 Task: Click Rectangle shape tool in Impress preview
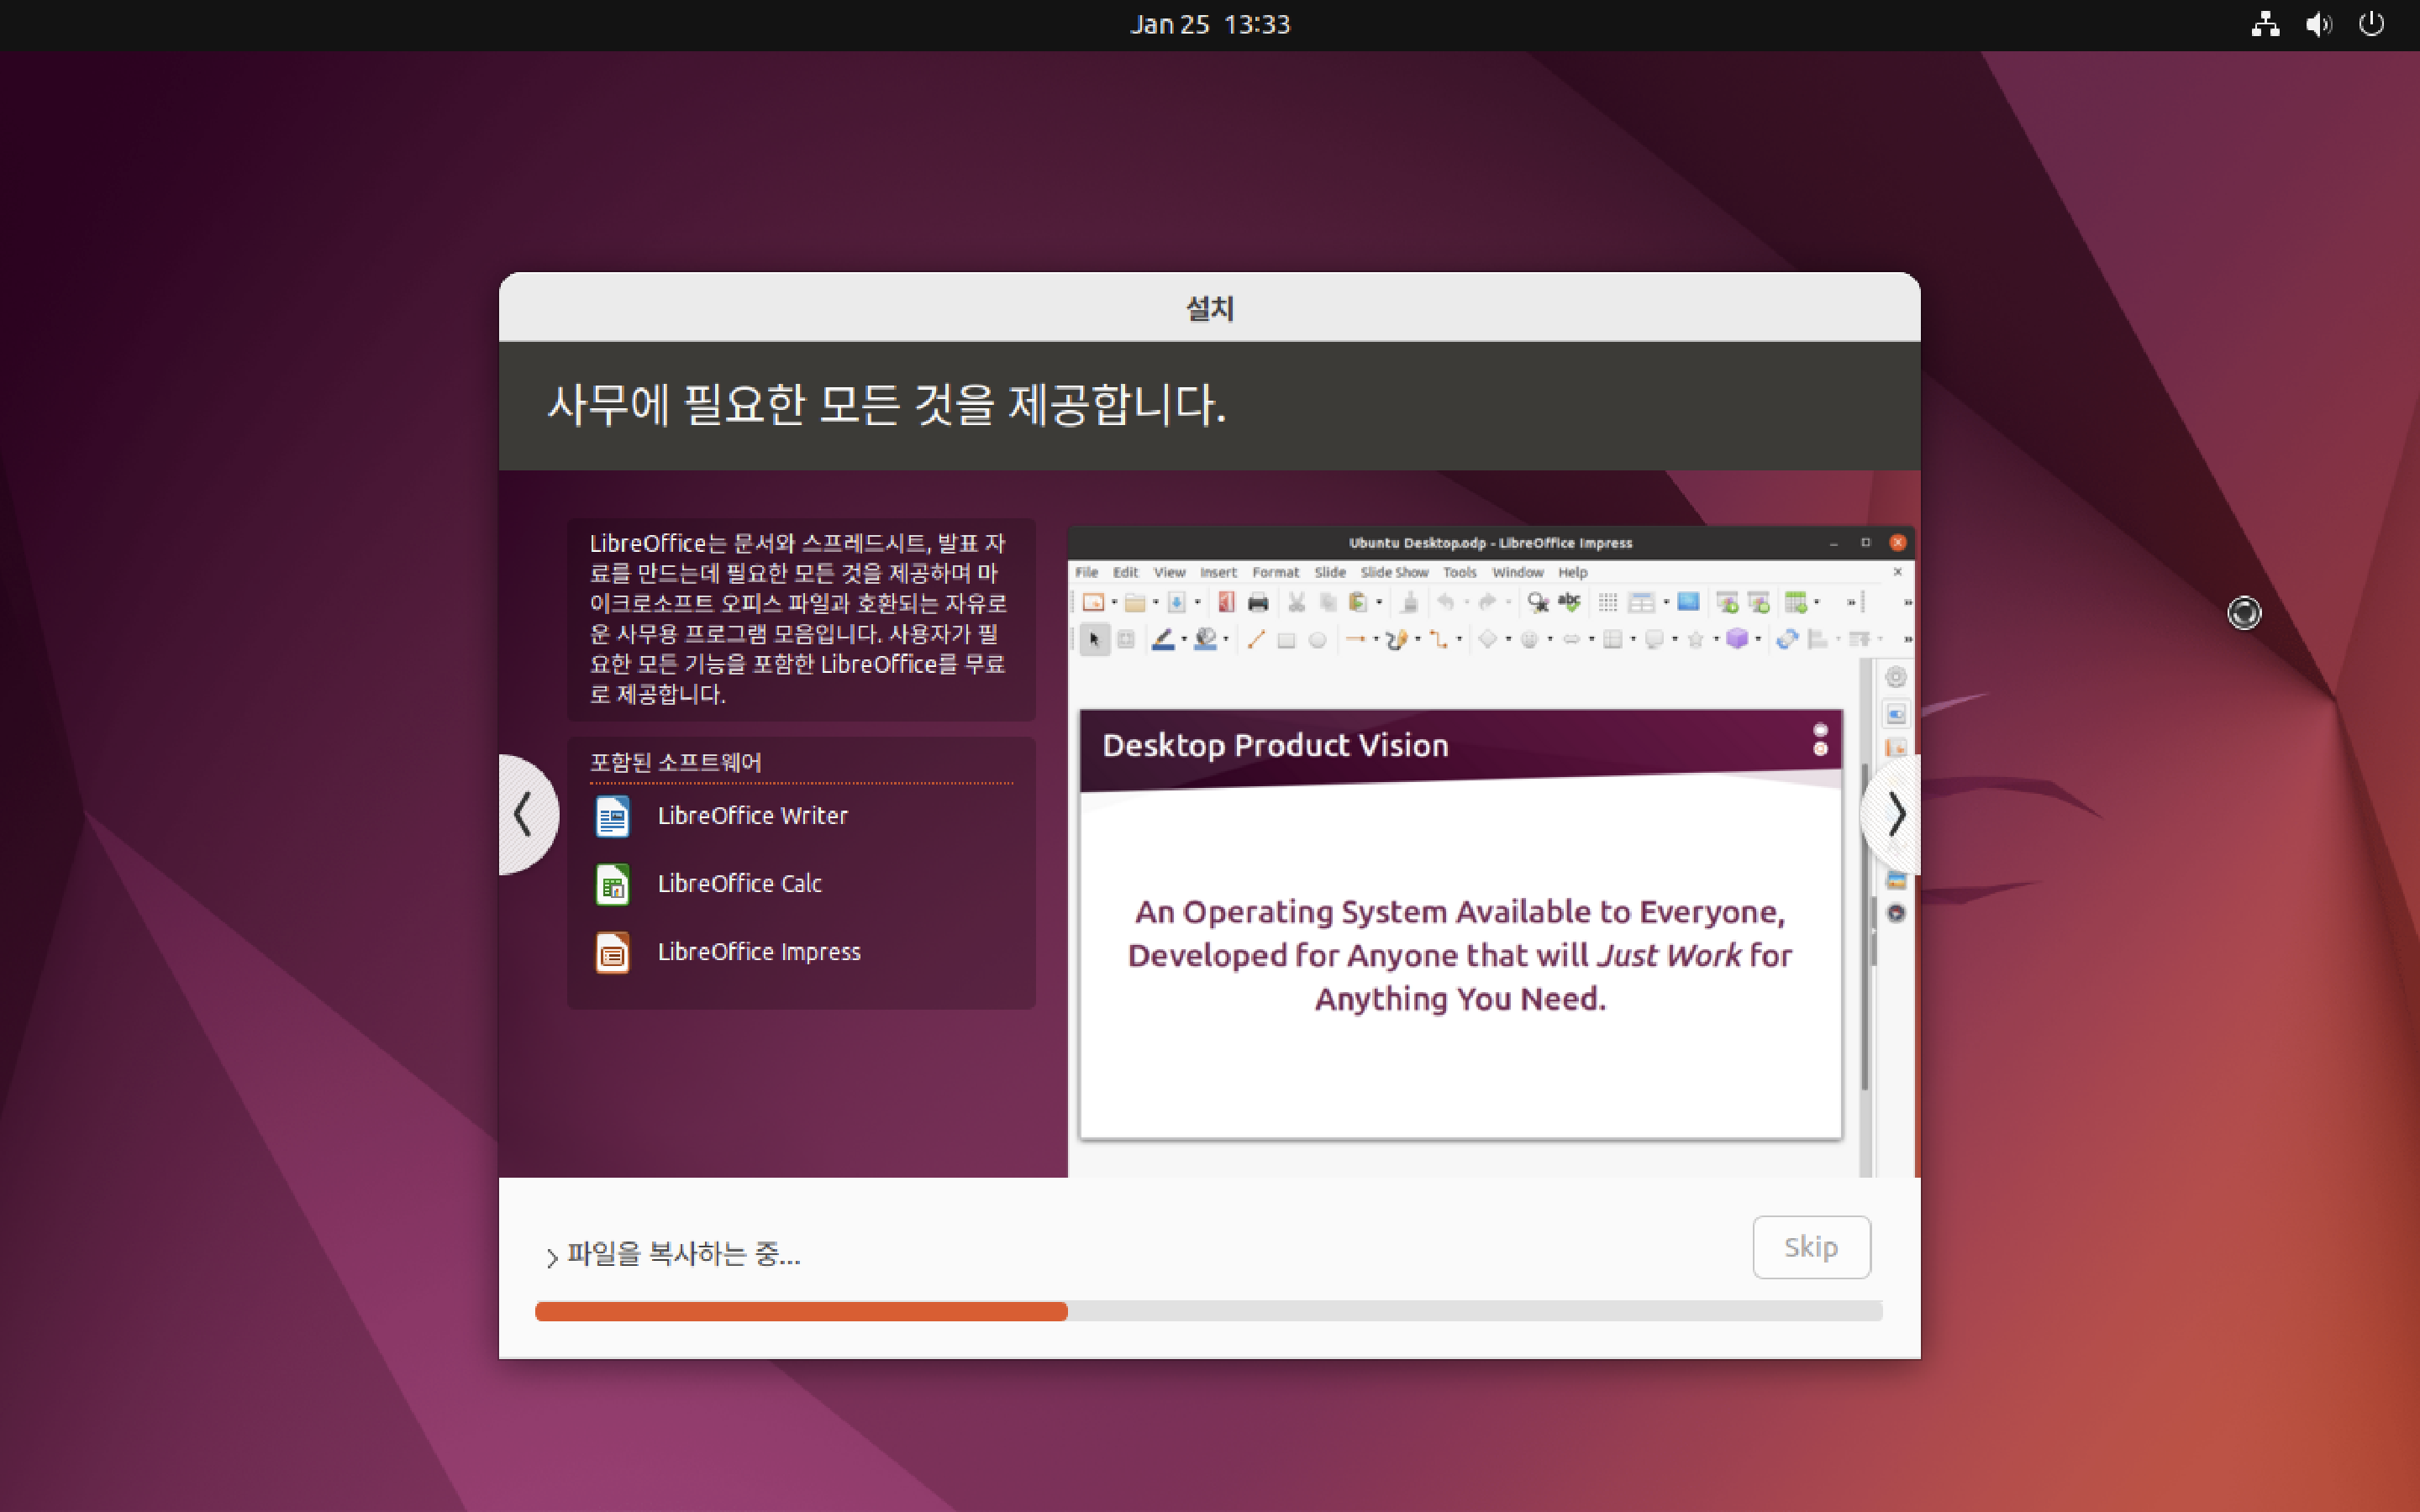coord(1287,640)
